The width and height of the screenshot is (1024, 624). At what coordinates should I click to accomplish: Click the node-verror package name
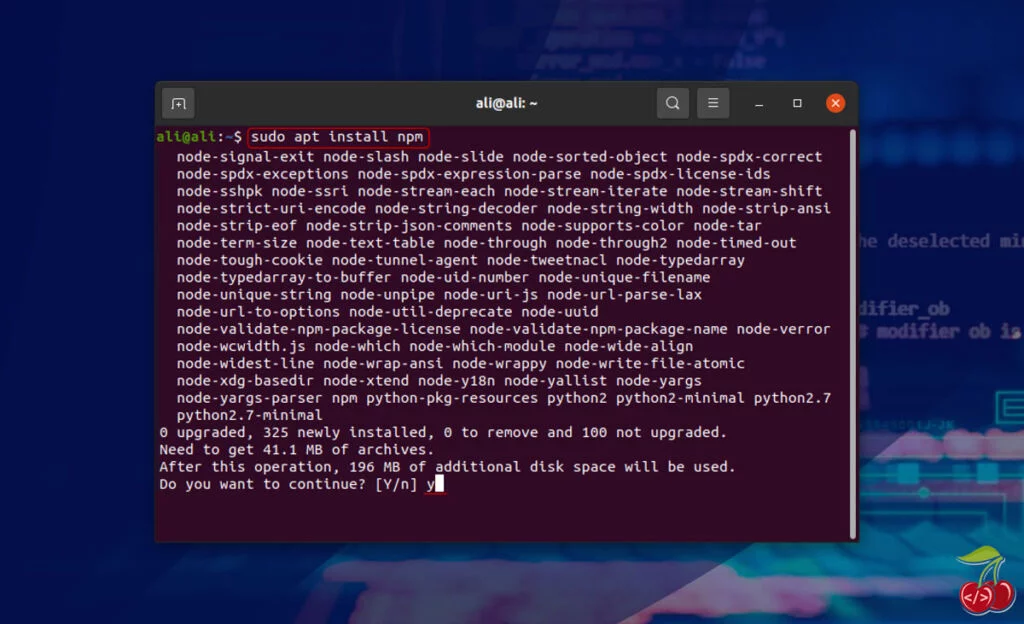tap(784, 329)
